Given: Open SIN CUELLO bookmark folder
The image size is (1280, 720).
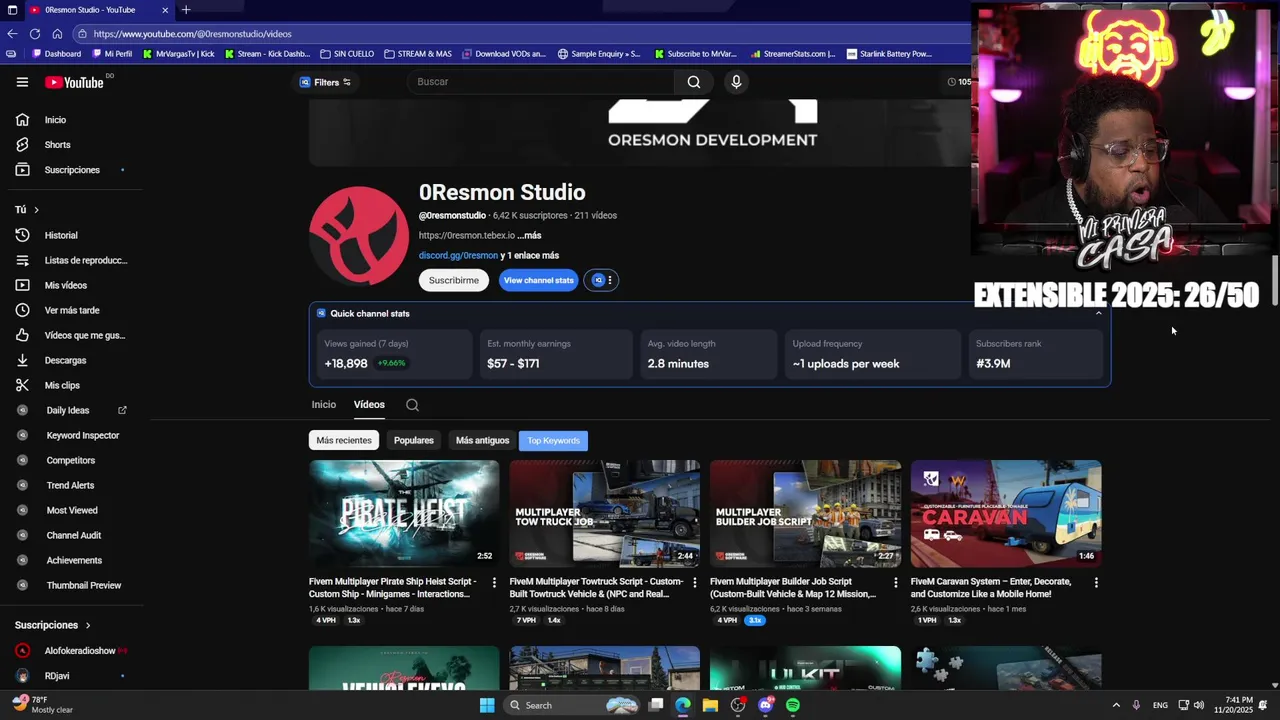Looking at the screenshot, I should (x=347, y=54).
